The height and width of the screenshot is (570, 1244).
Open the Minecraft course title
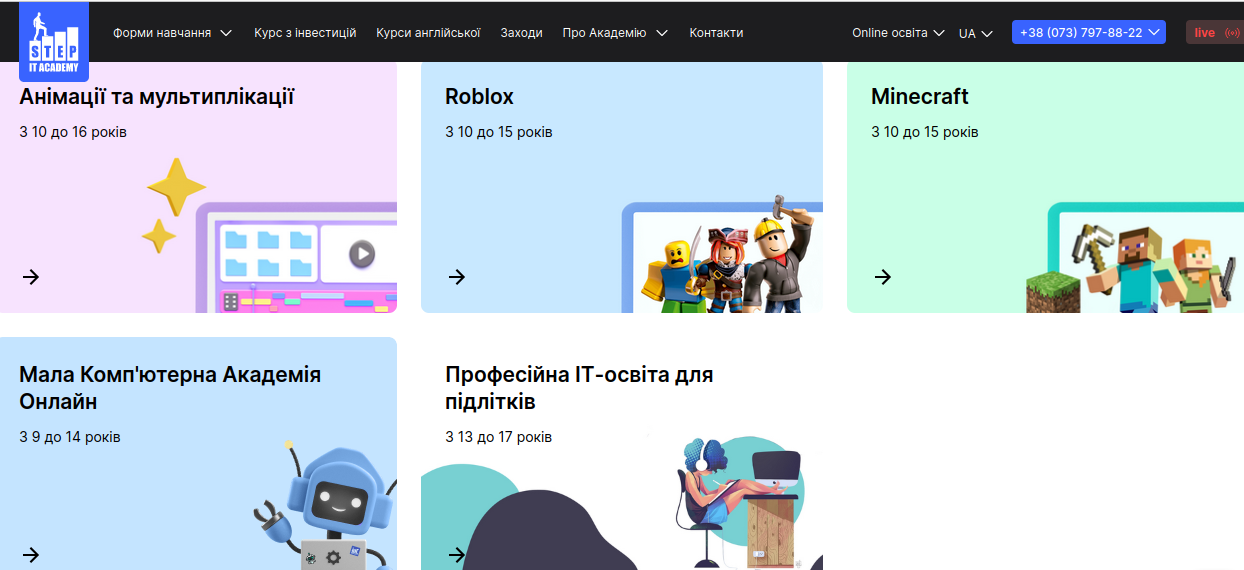[x=920, y=96]
